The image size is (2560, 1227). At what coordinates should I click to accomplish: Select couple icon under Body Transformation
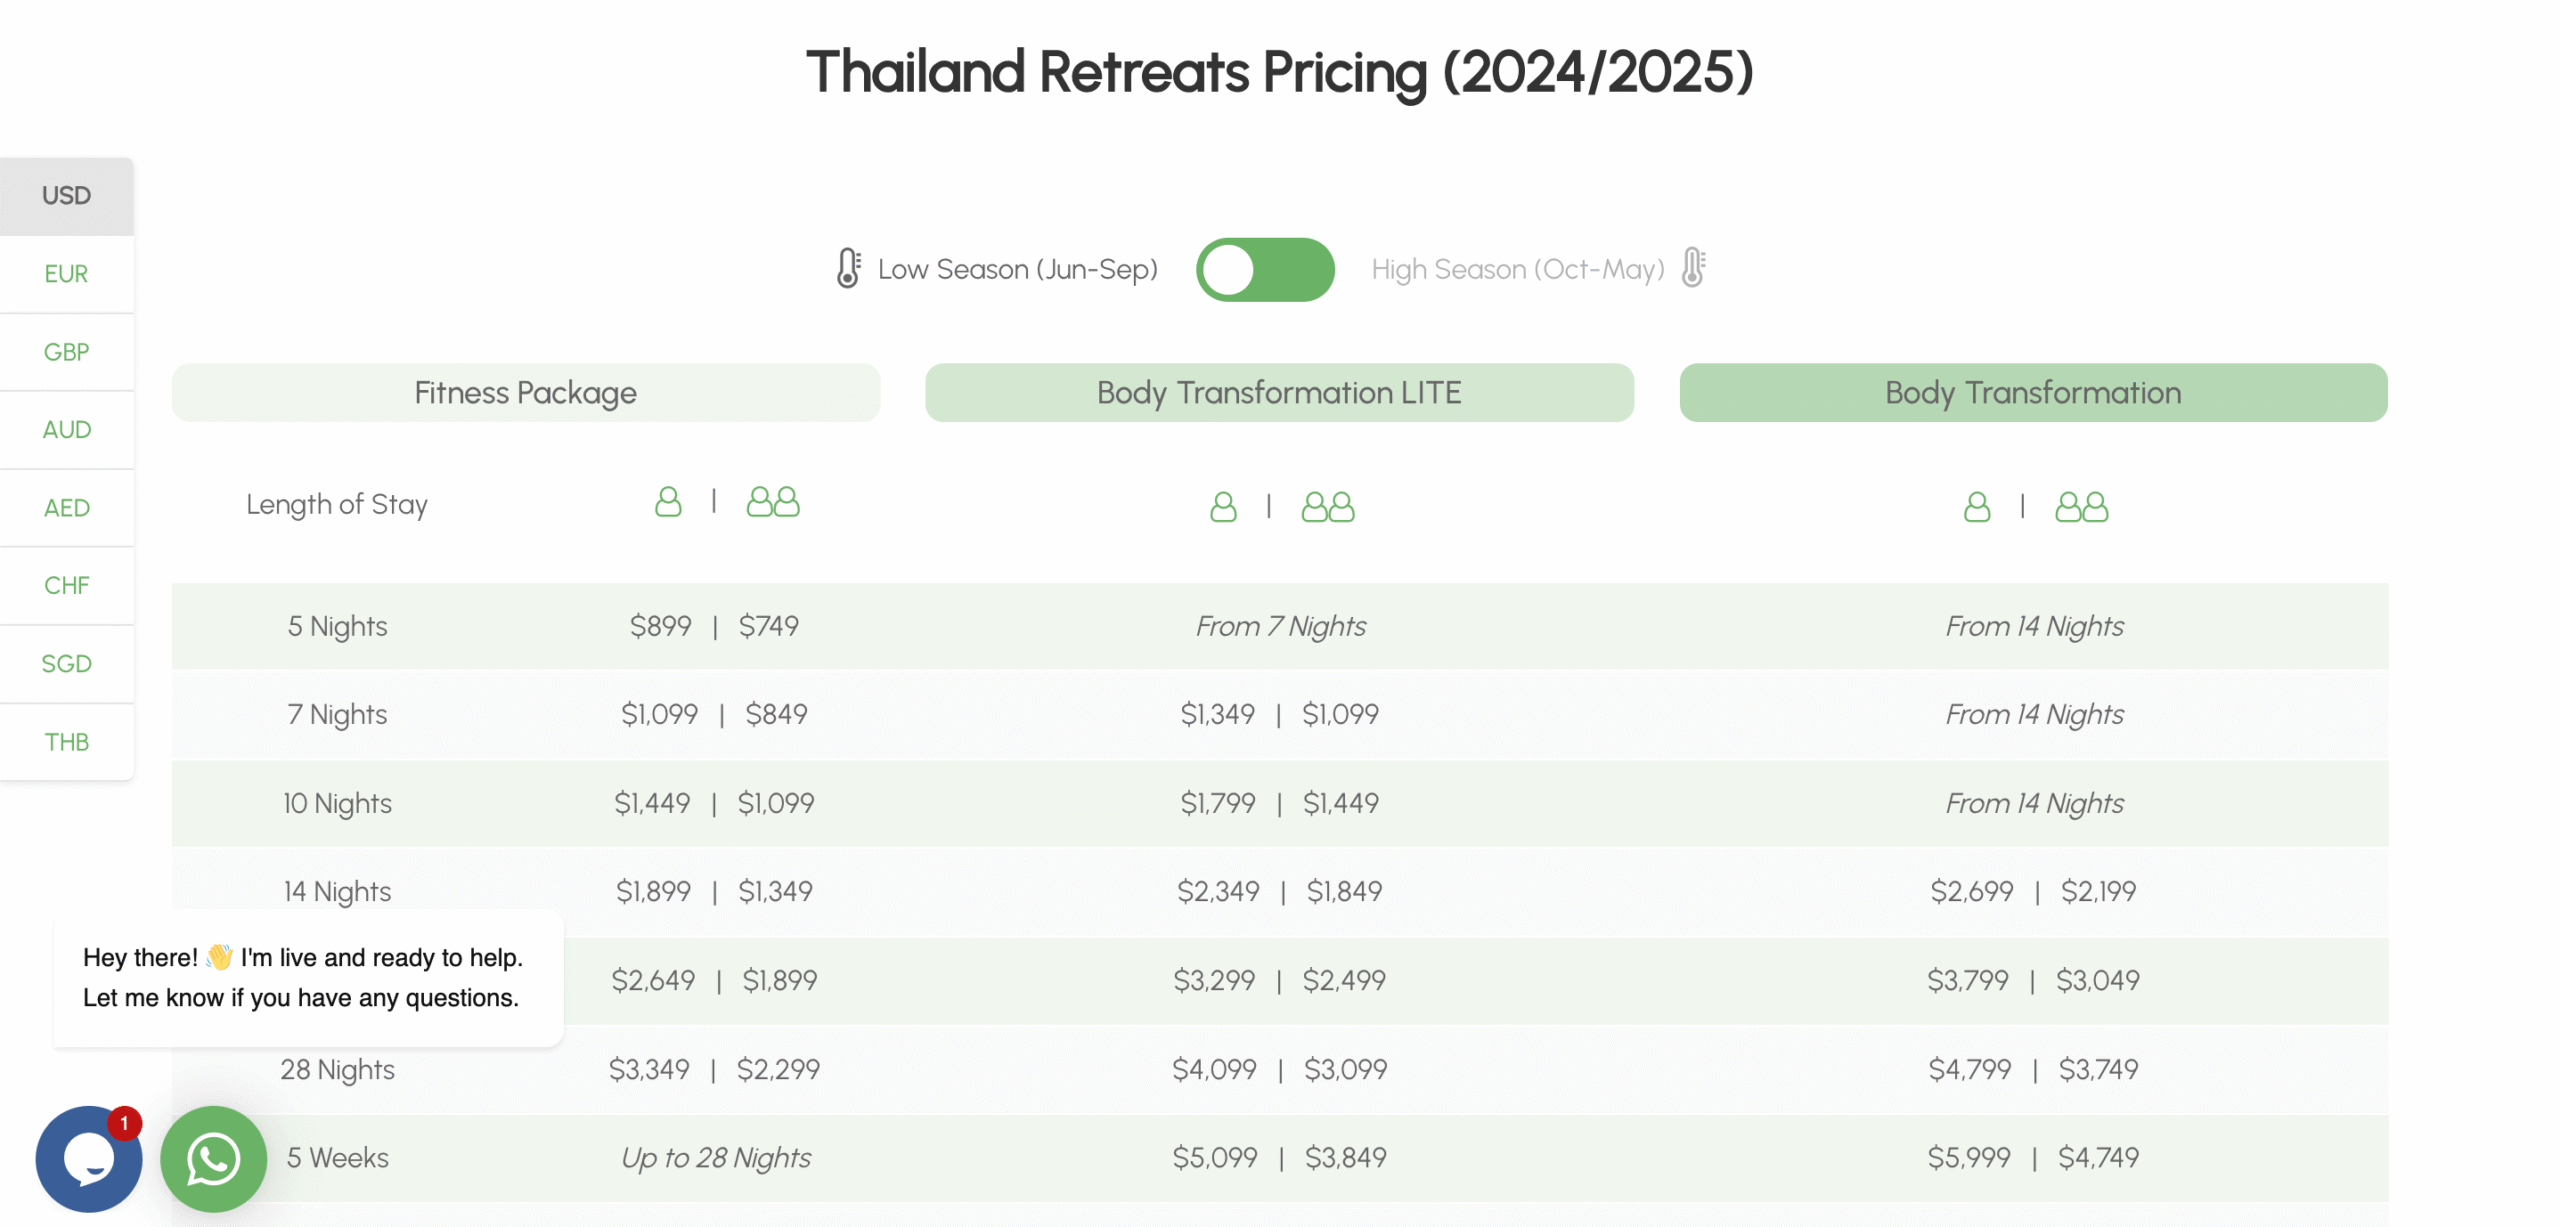2082,507
